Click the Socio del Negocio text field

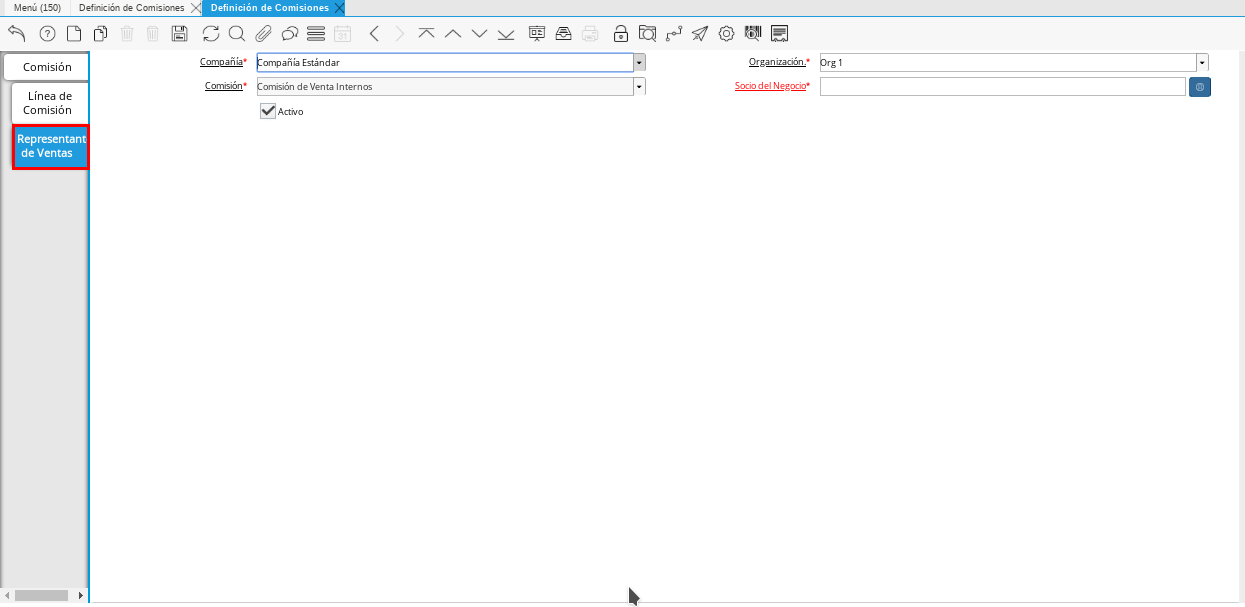1002,87
